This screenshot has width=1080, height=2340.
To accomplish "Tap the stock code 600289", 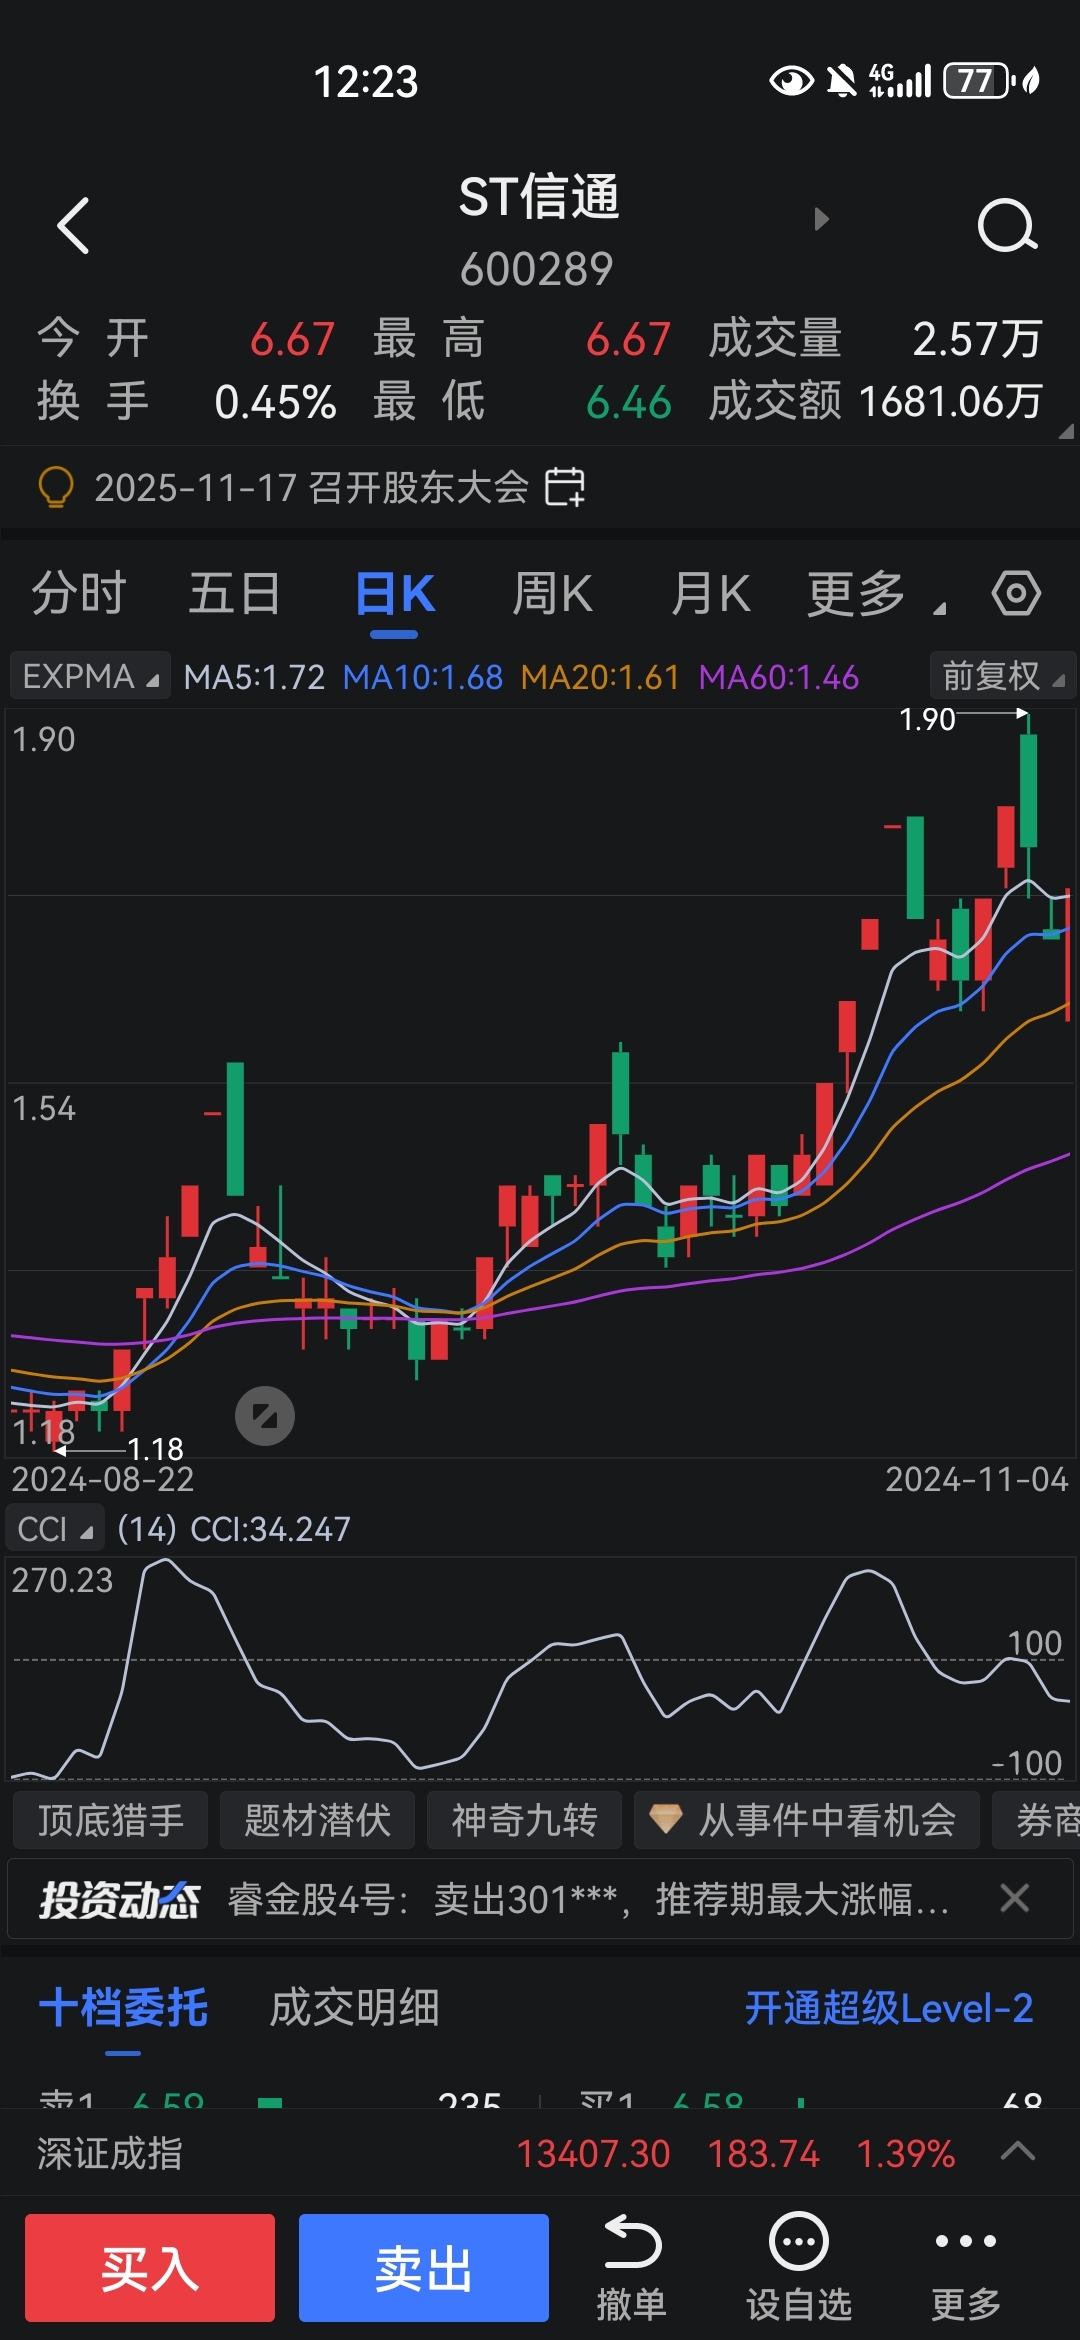I will (x=537, y=268).
